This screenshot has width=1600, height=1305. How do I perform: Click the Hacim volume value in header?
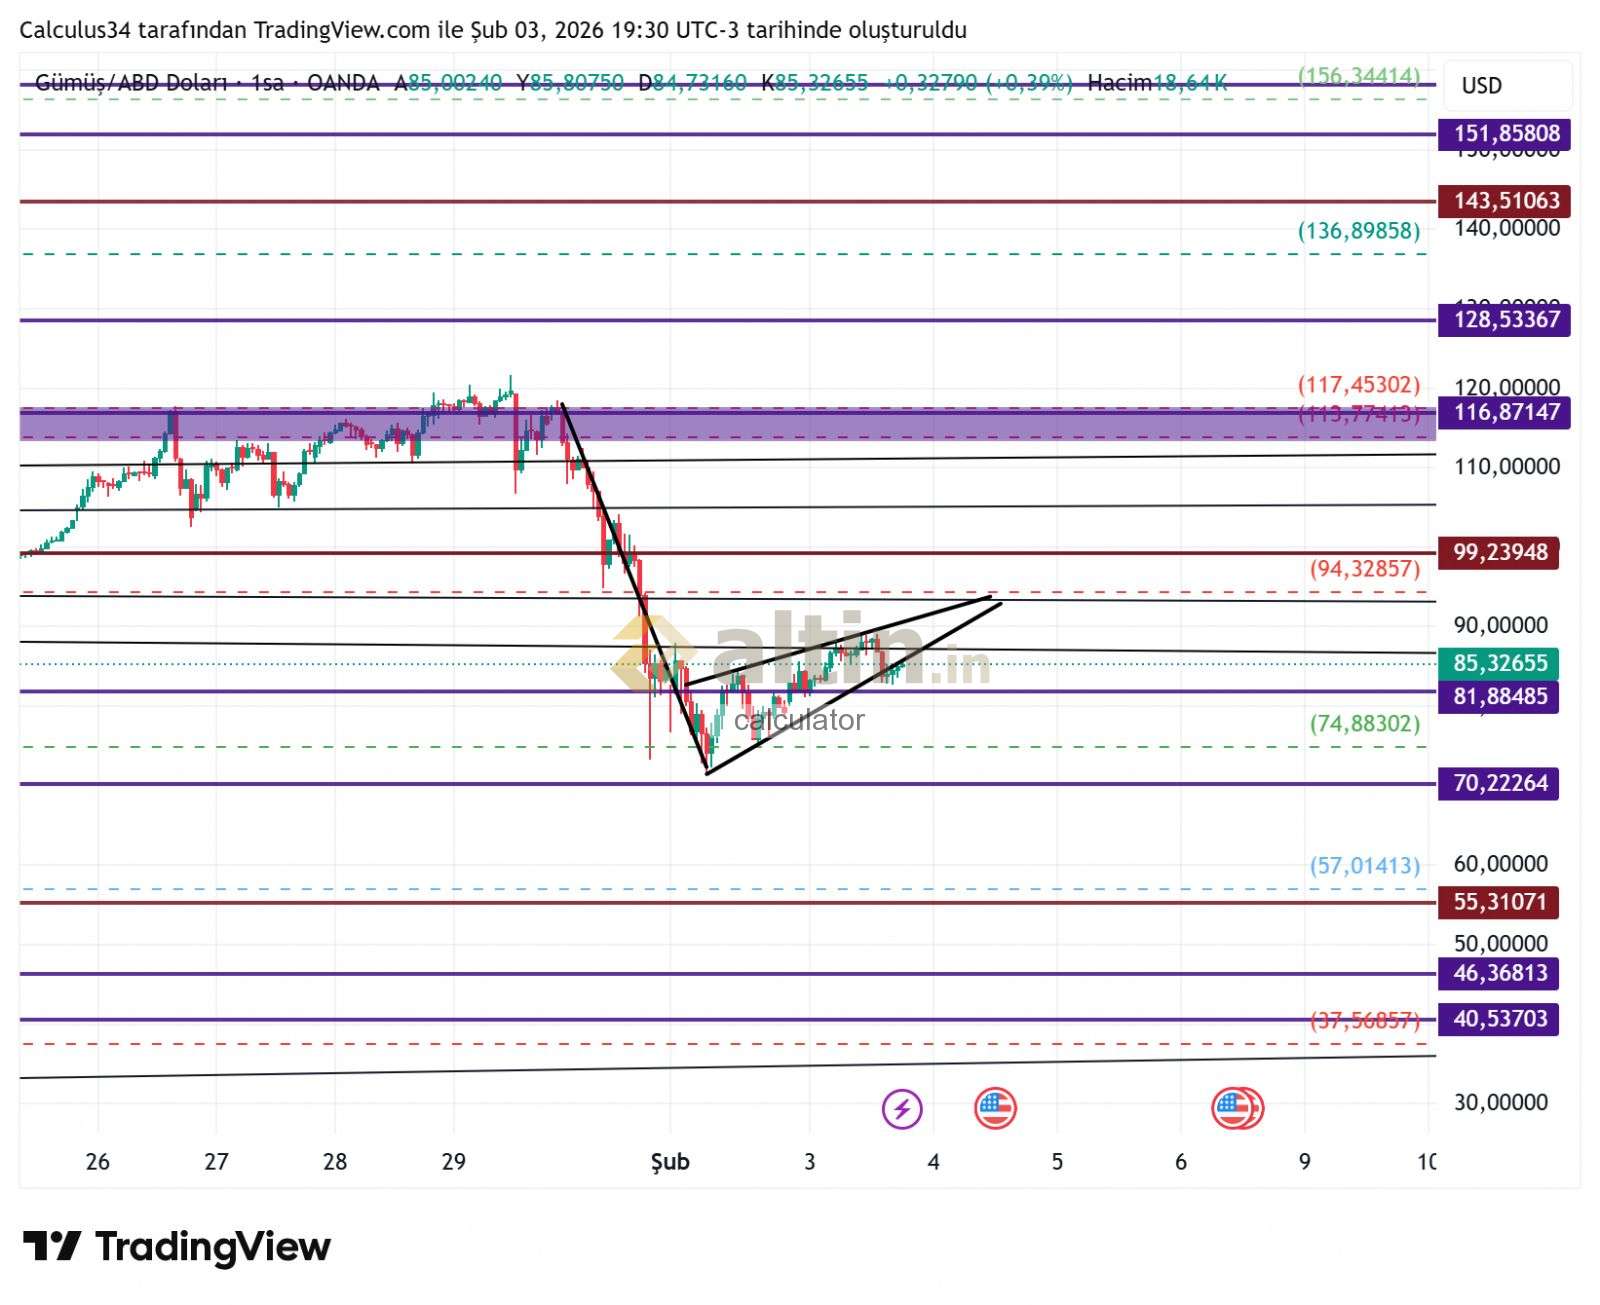[x=1189, y=83]
